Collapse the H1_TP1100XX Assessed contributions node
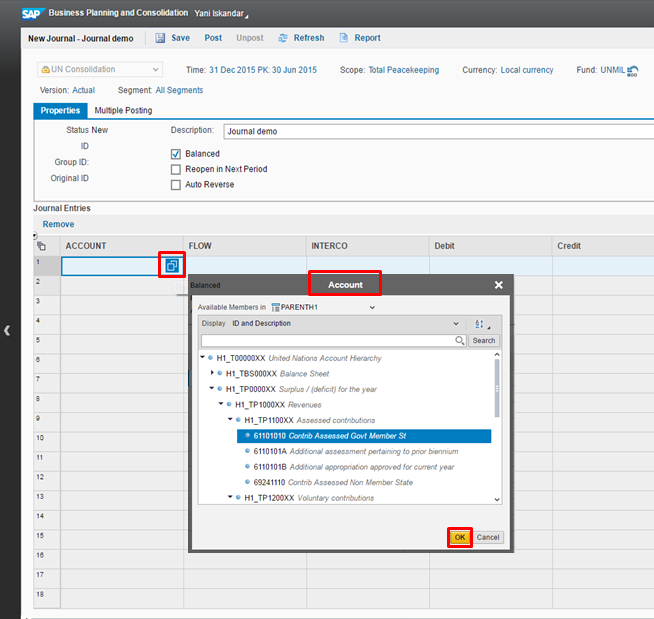654x619 pixels. [230, 419]
